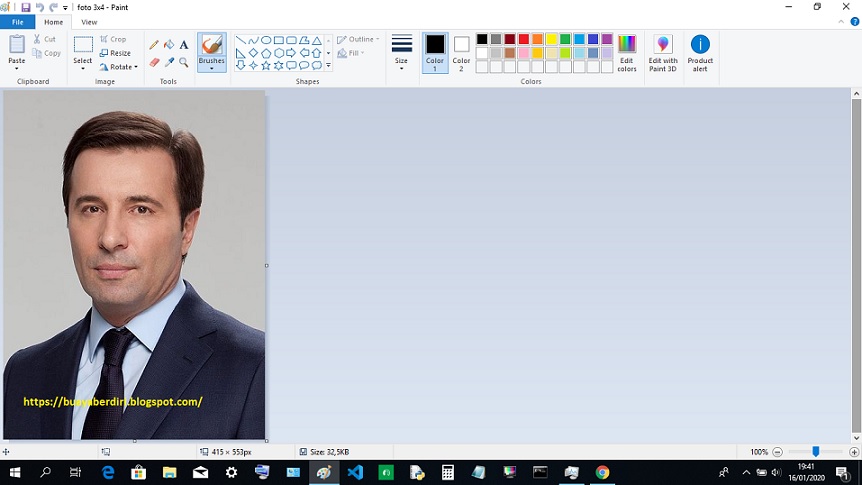Choose the Five-point star shape
862x485 pixels.
point(266,65)
